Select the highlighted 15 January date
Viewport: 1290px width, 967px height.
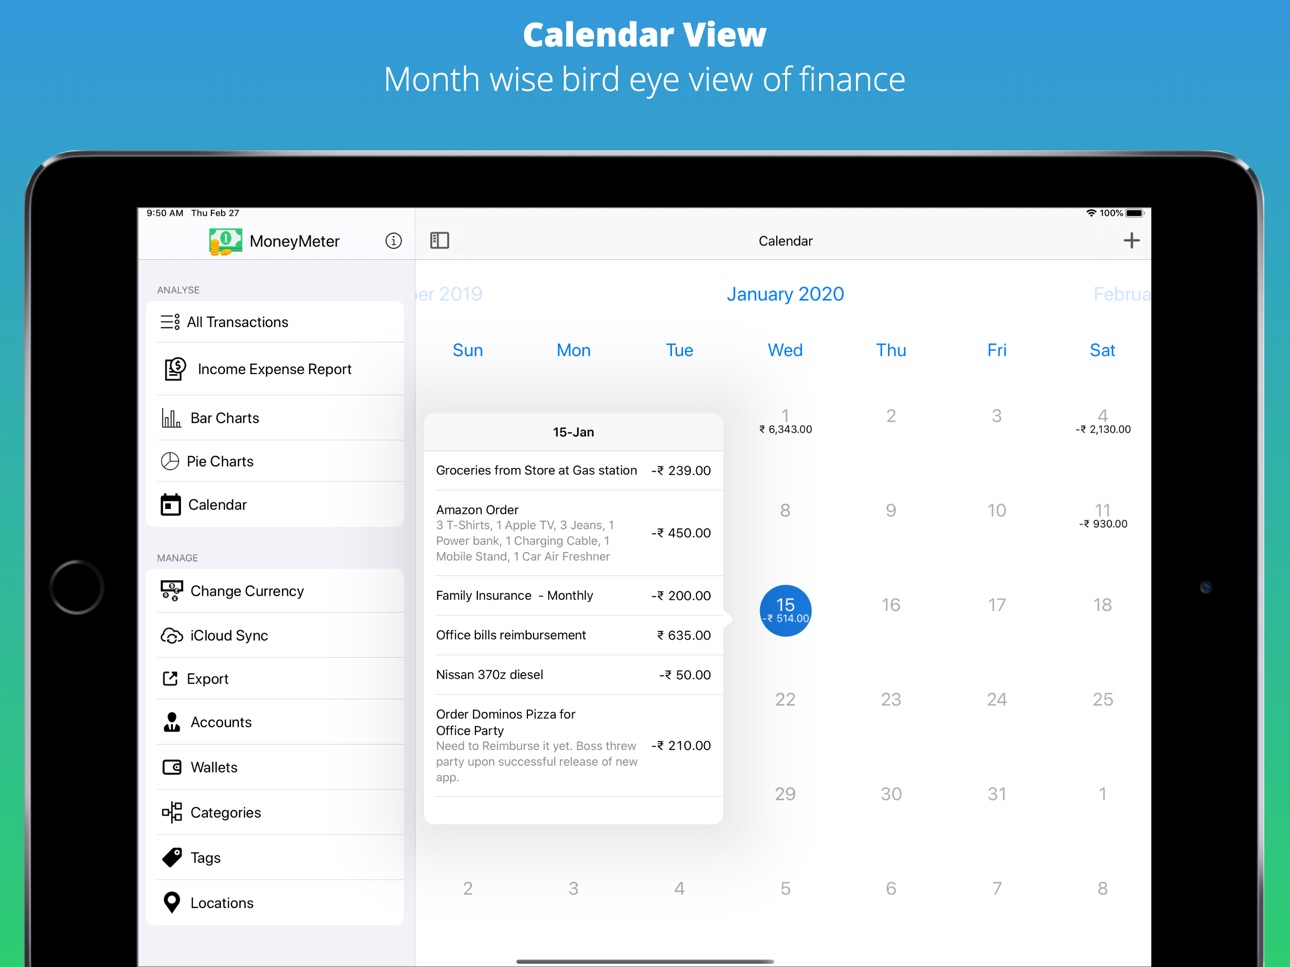[x=785, y=610]
